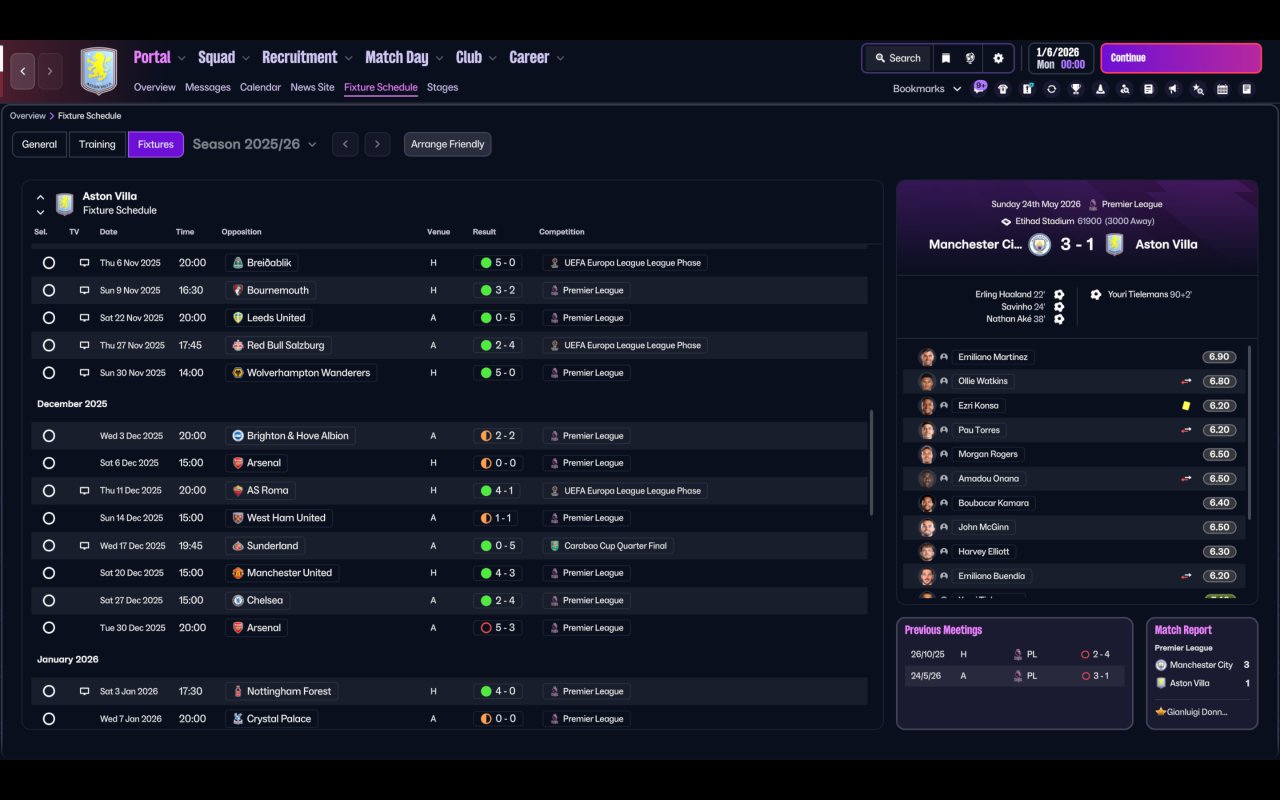Click the exclamation alert bookmark icon
The height and width of the screenshot is (800, 1280).
(1027, 89)
